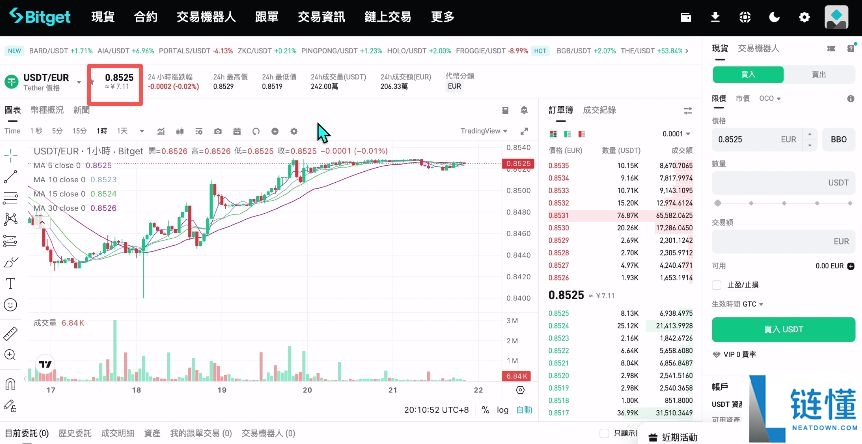Open the emoji icons tool
This screenshot has height=444, width=862.
[10, 305]
